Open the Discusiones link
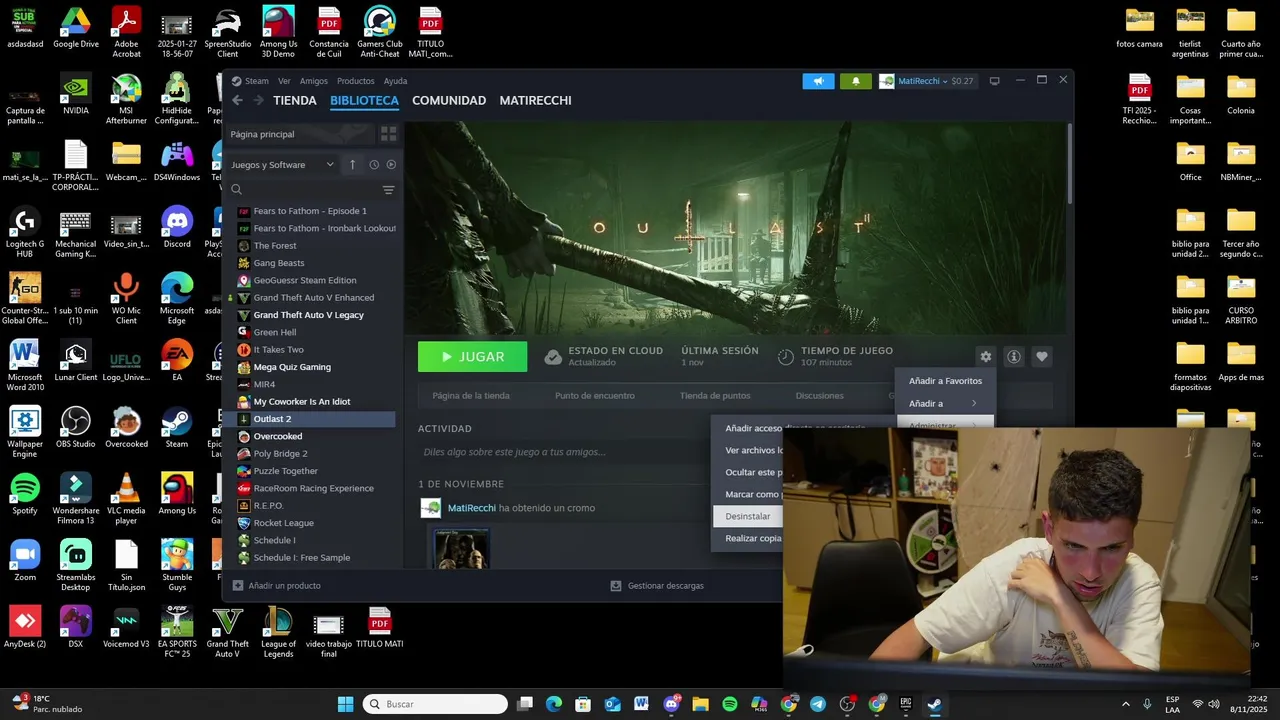Viewport: 1280px width, 720px height. [x=819, y=396]
